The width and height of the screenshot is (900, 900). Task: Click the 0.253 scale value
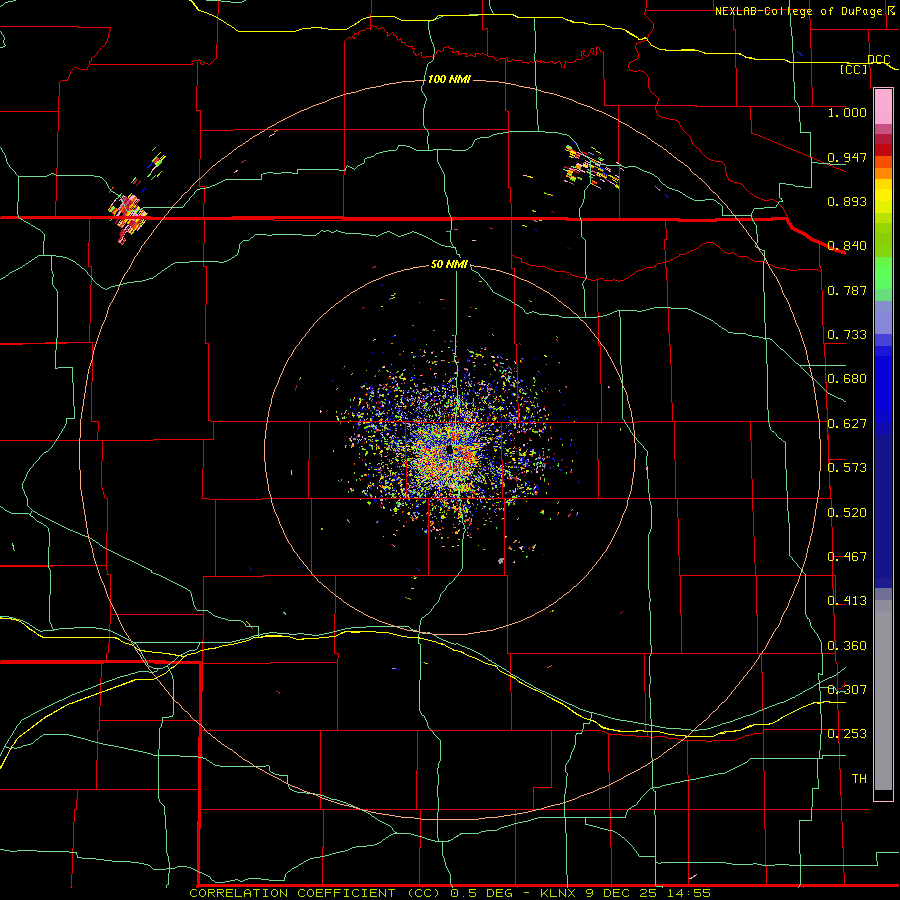[x=847, y=734]
